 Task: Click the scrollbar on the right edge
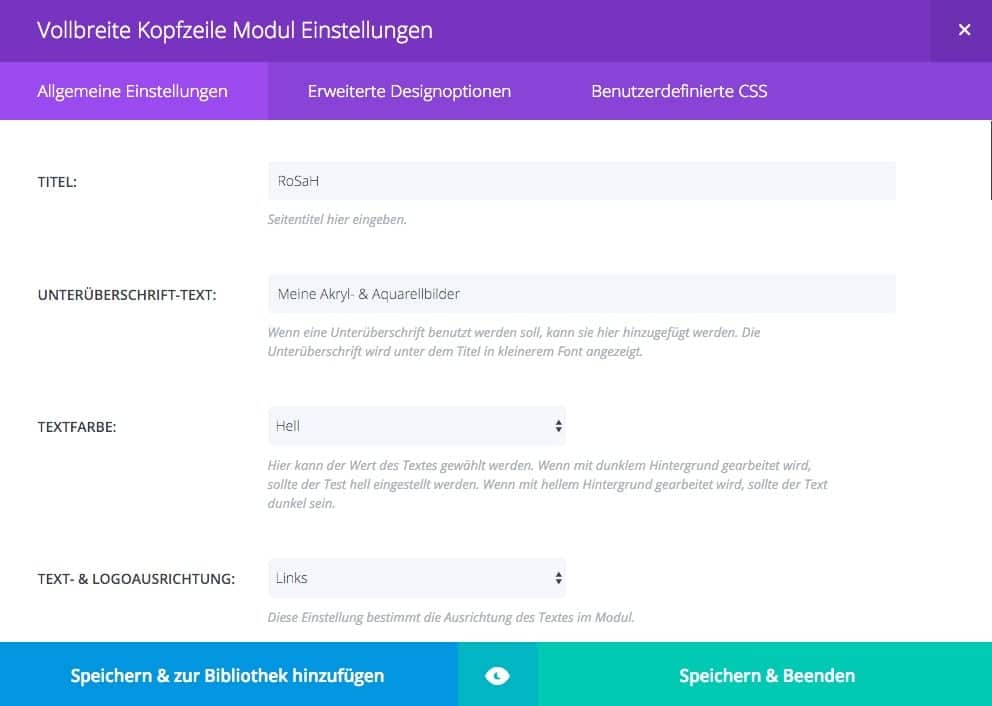pyautogui.click(x=990, y=161)
